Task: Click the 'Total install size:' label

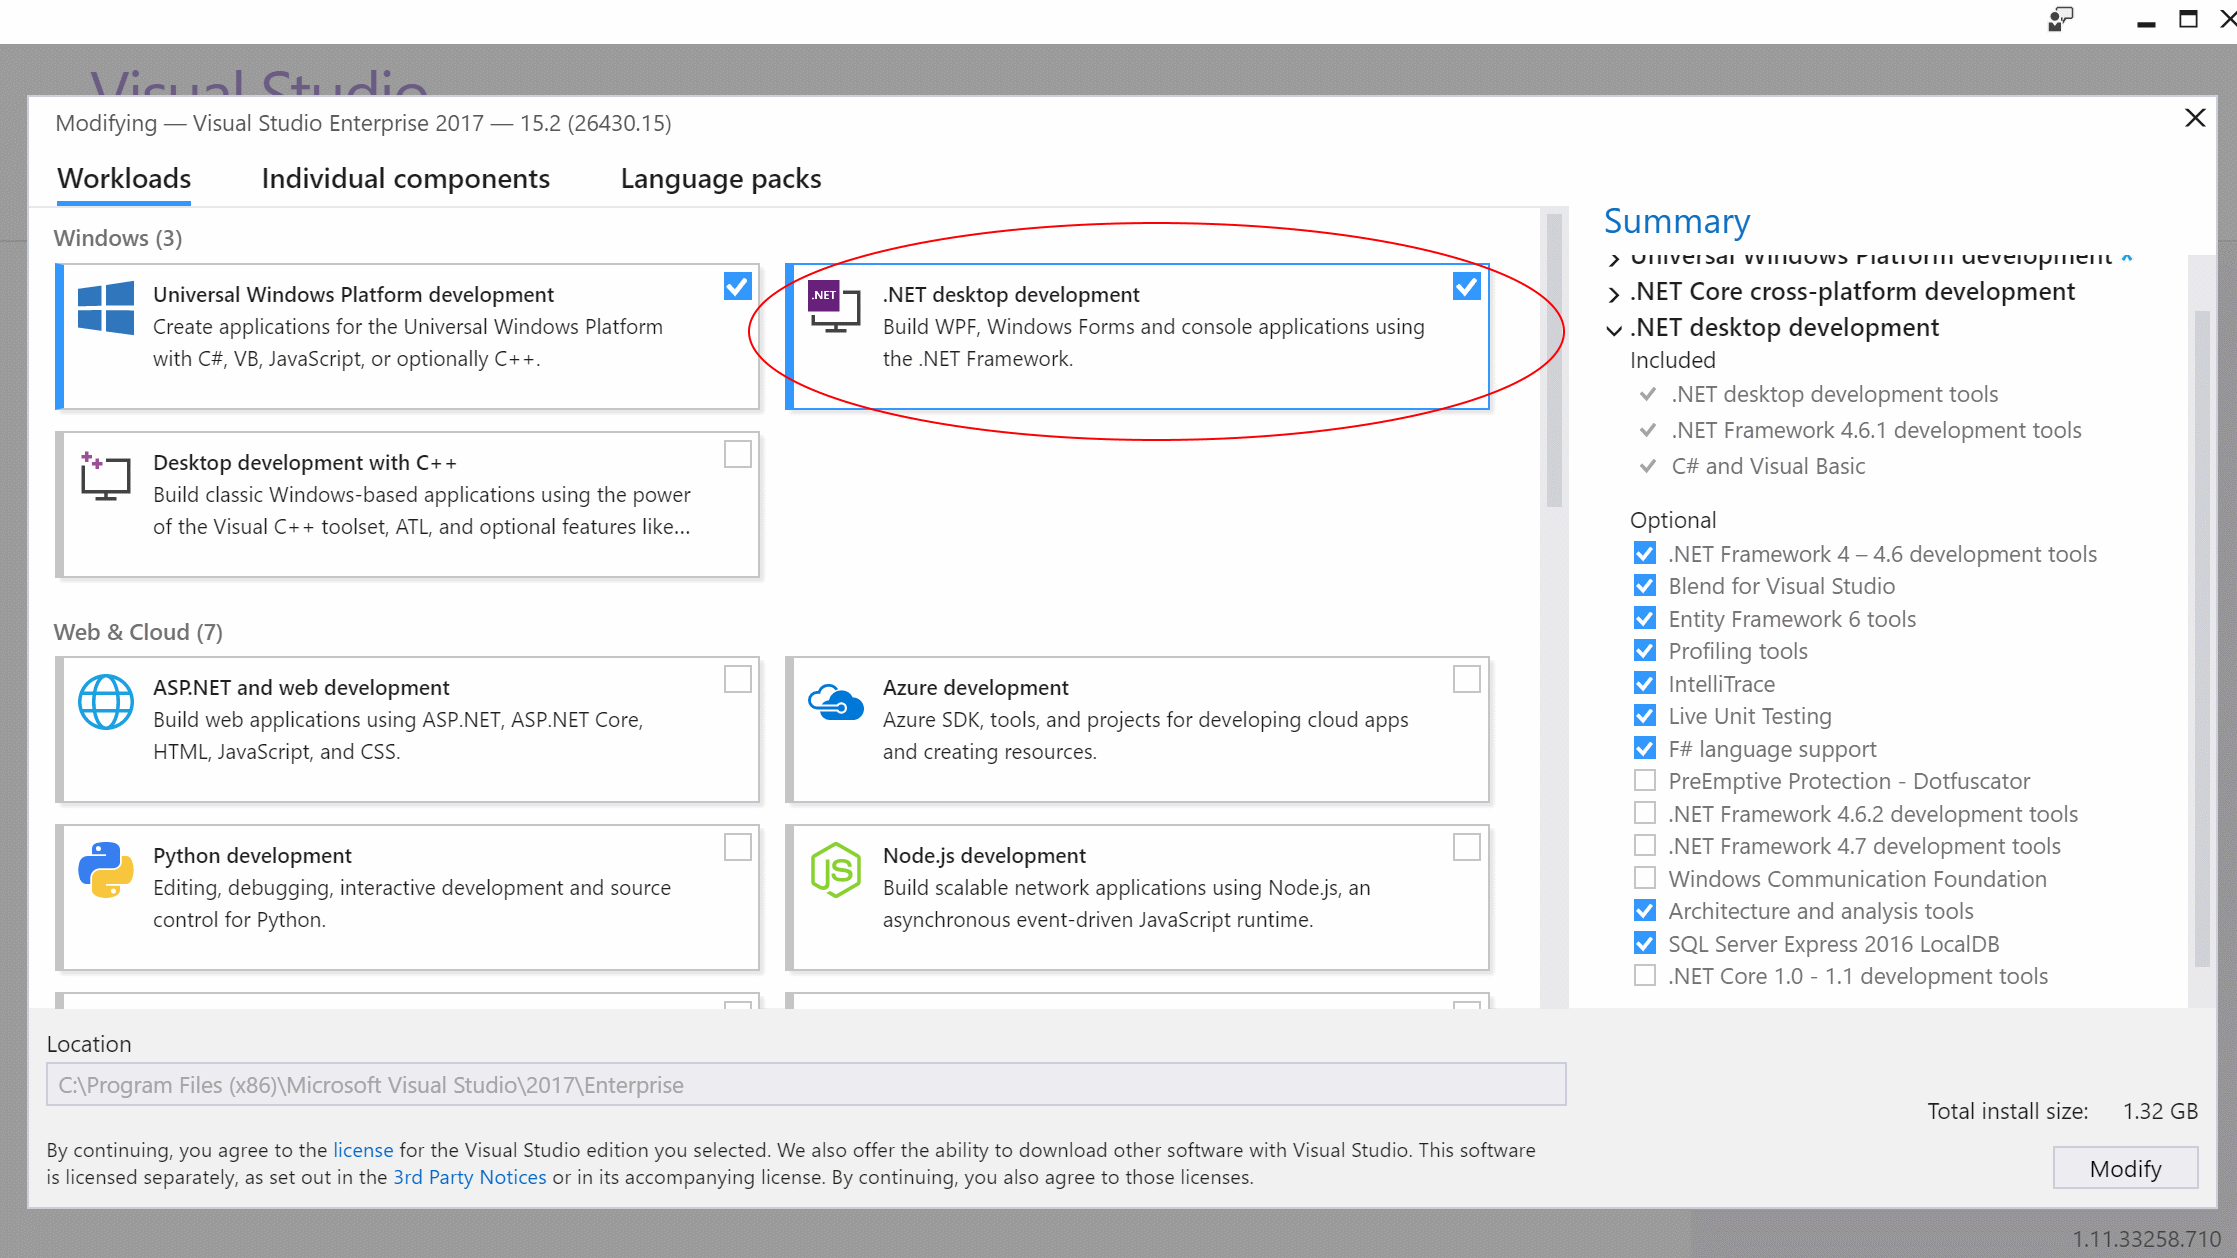Action: pyautogui.click(x=2007, y=1111)
